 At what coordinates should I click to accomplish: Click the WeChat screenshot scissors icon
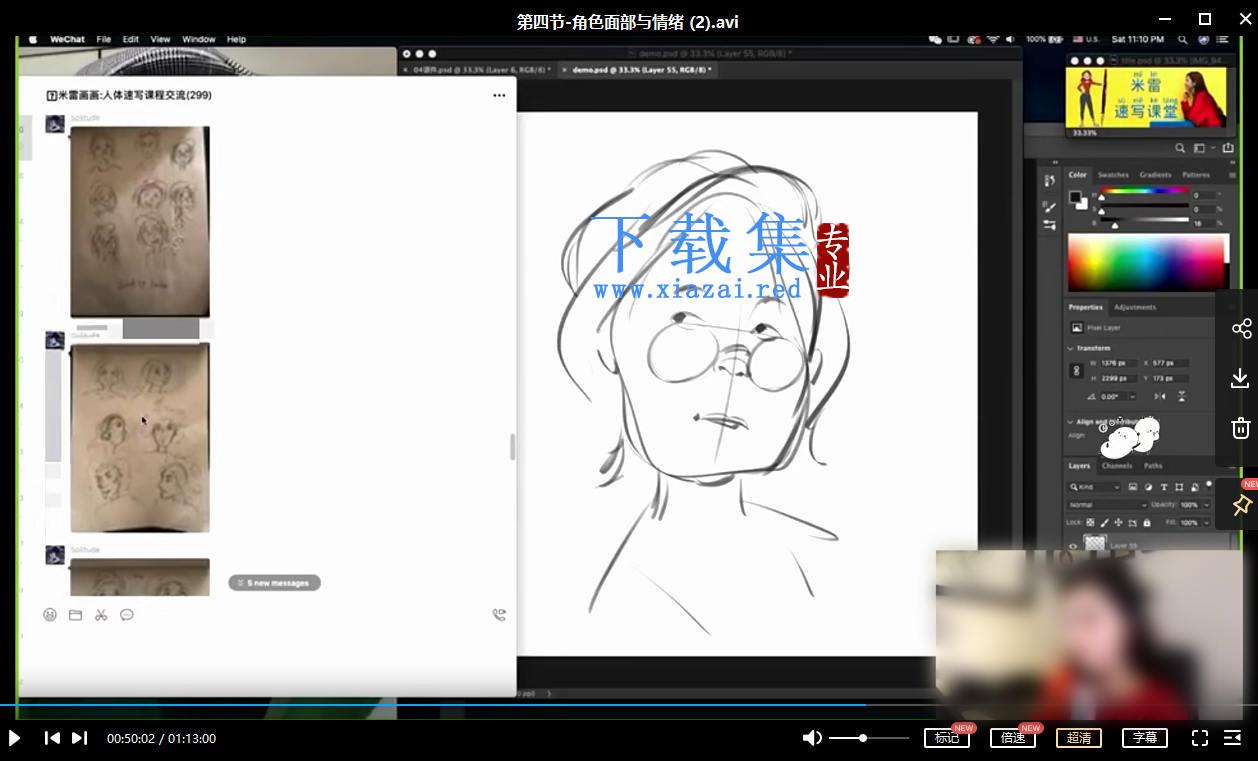[x=101, y=615]
